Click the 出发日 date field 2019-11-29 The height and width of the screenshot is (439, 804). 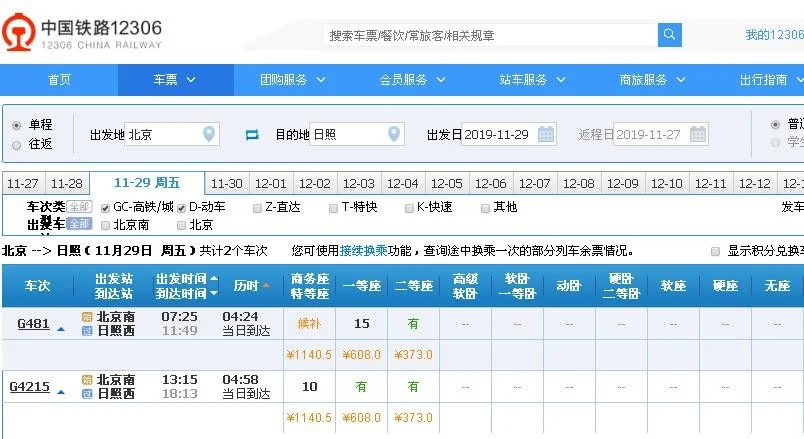click(509, 134)
